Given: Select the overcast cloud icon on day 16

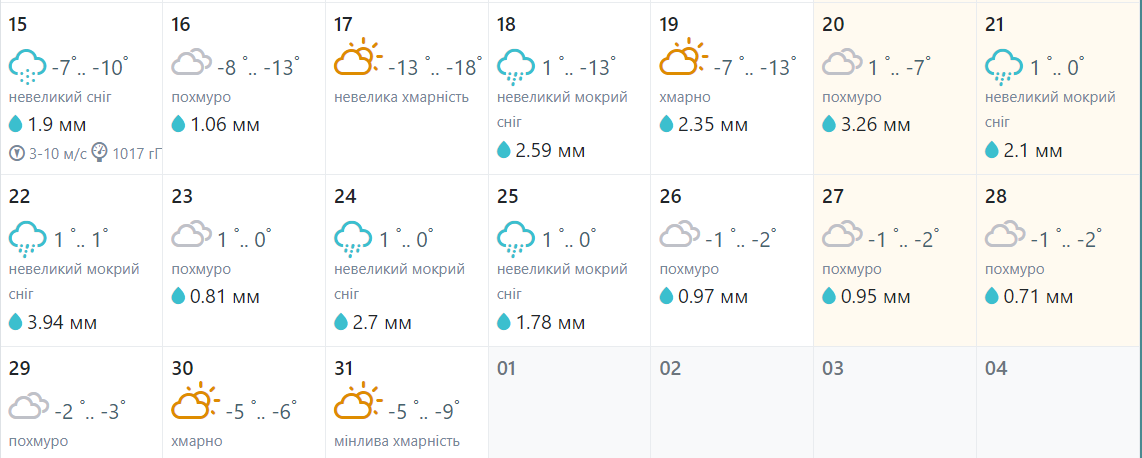Looking at the screenshot, I should point(192,64).
